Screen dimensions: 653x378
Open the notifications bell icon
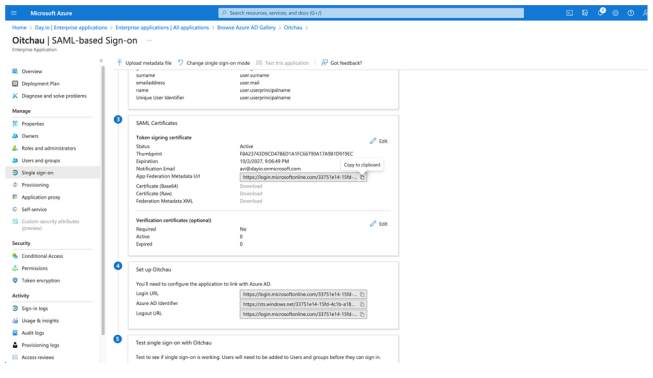[x=601, y=12]
